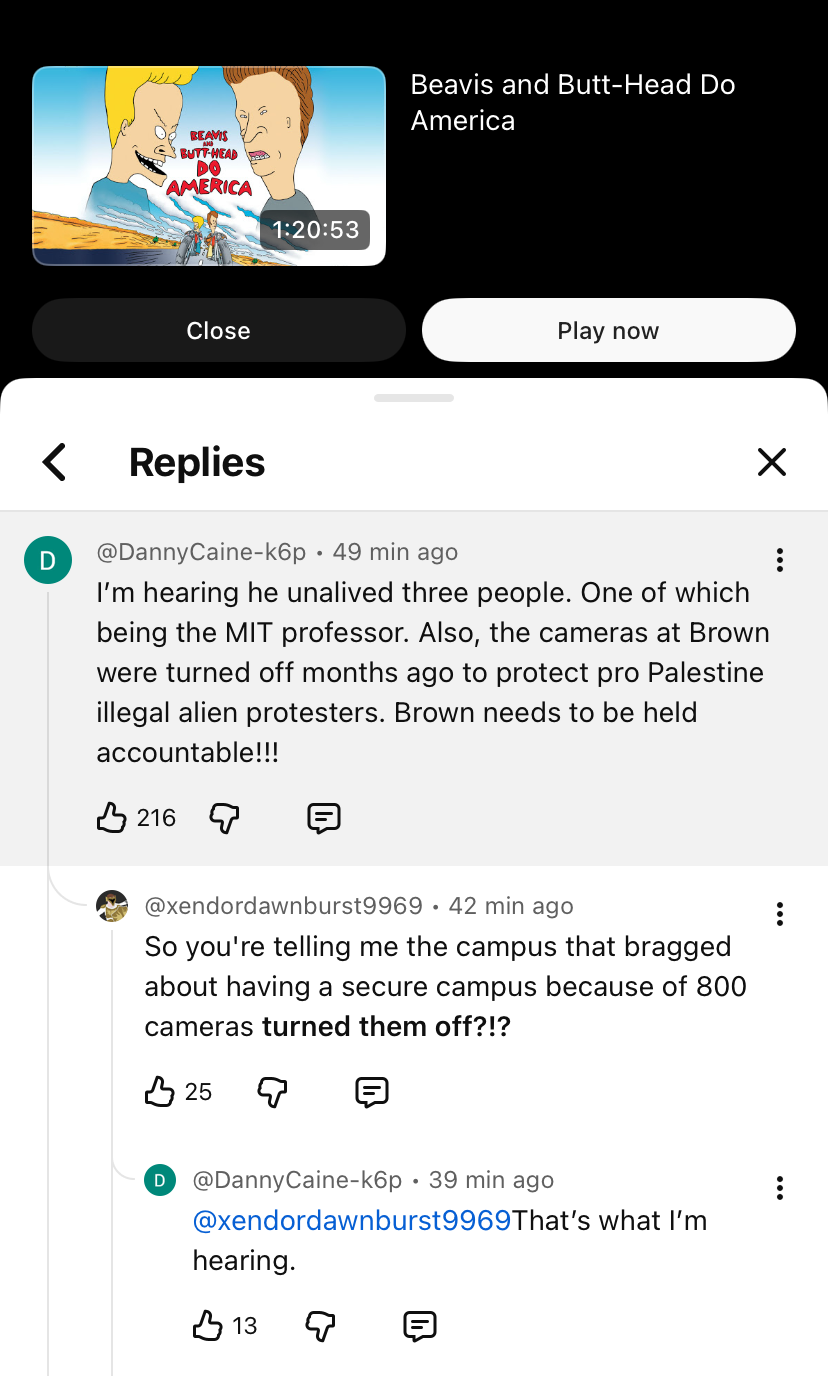The image size is (828, 1376).
Task: Dislike the "That's what I'm hearing" reply
Action: pyautogui.click(x=320, y=1326)
